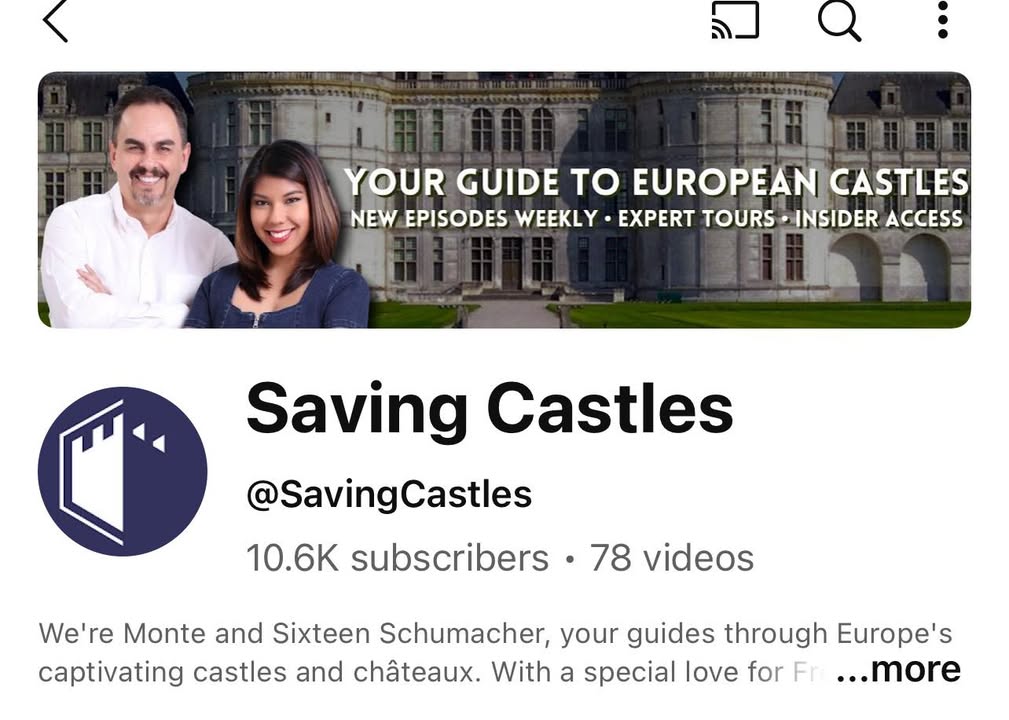
Task: Expand the description with "...more"
Action: 898,669
